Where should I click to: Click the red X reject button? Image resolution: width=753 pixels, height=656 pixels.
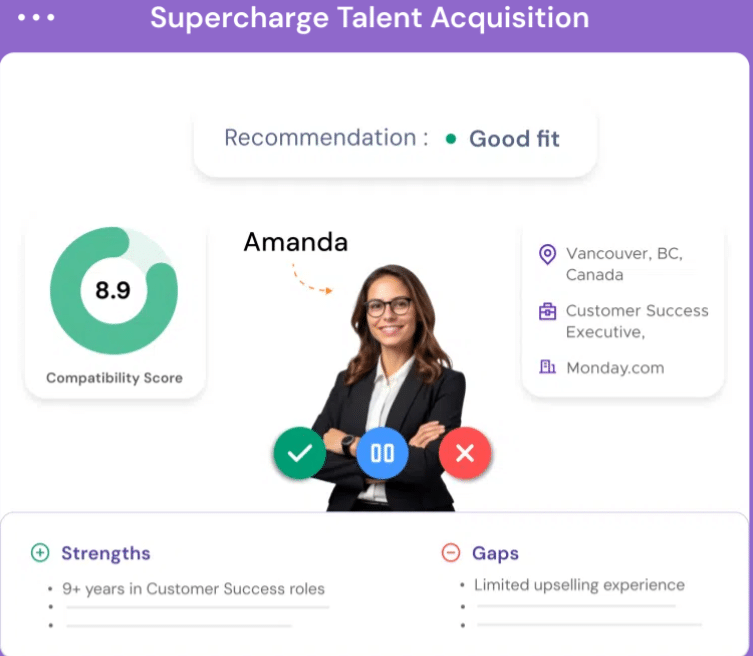(x=465, y=453)
